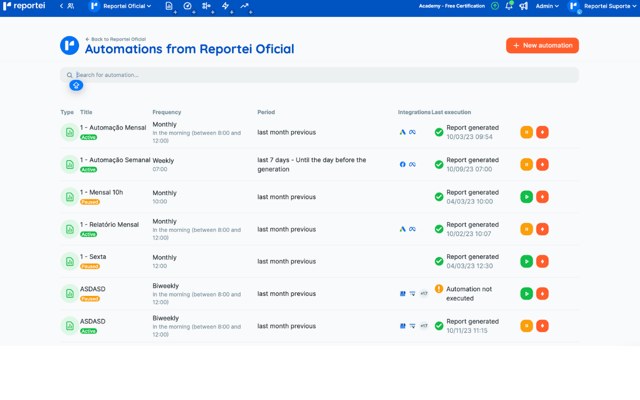Click the 10/09/23 07:00 execution timestamp
640x400 pixels.
point(469,169)
